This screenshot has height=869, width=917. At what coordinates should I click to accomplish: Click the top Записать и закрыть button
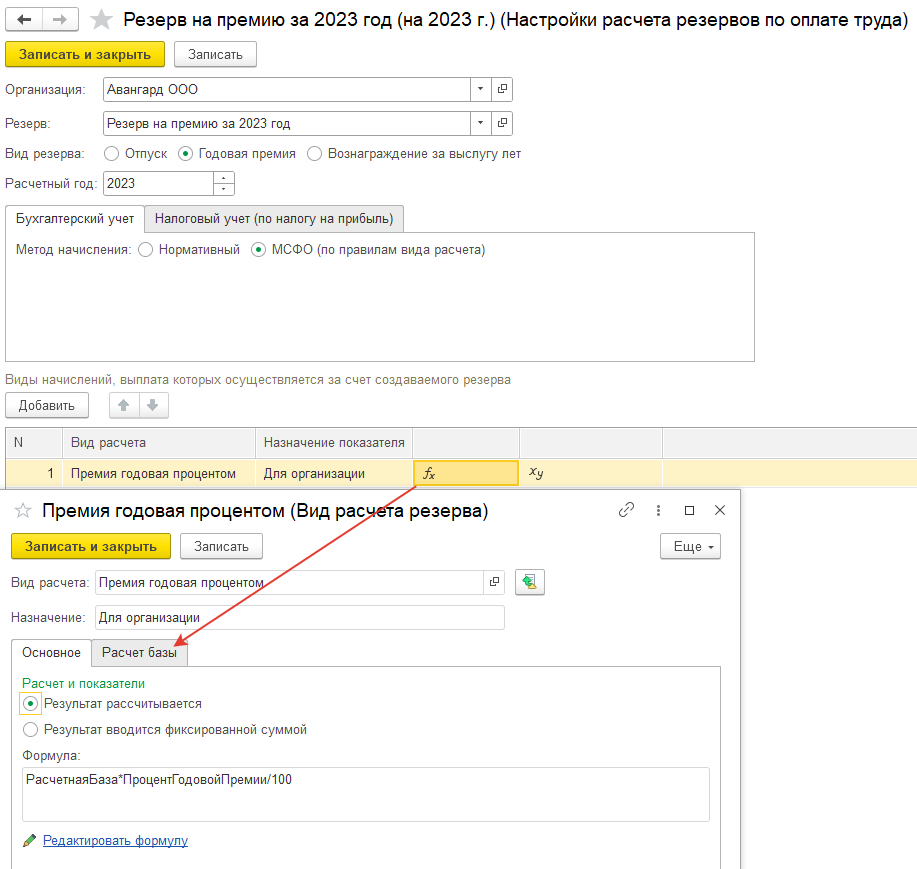85,54
